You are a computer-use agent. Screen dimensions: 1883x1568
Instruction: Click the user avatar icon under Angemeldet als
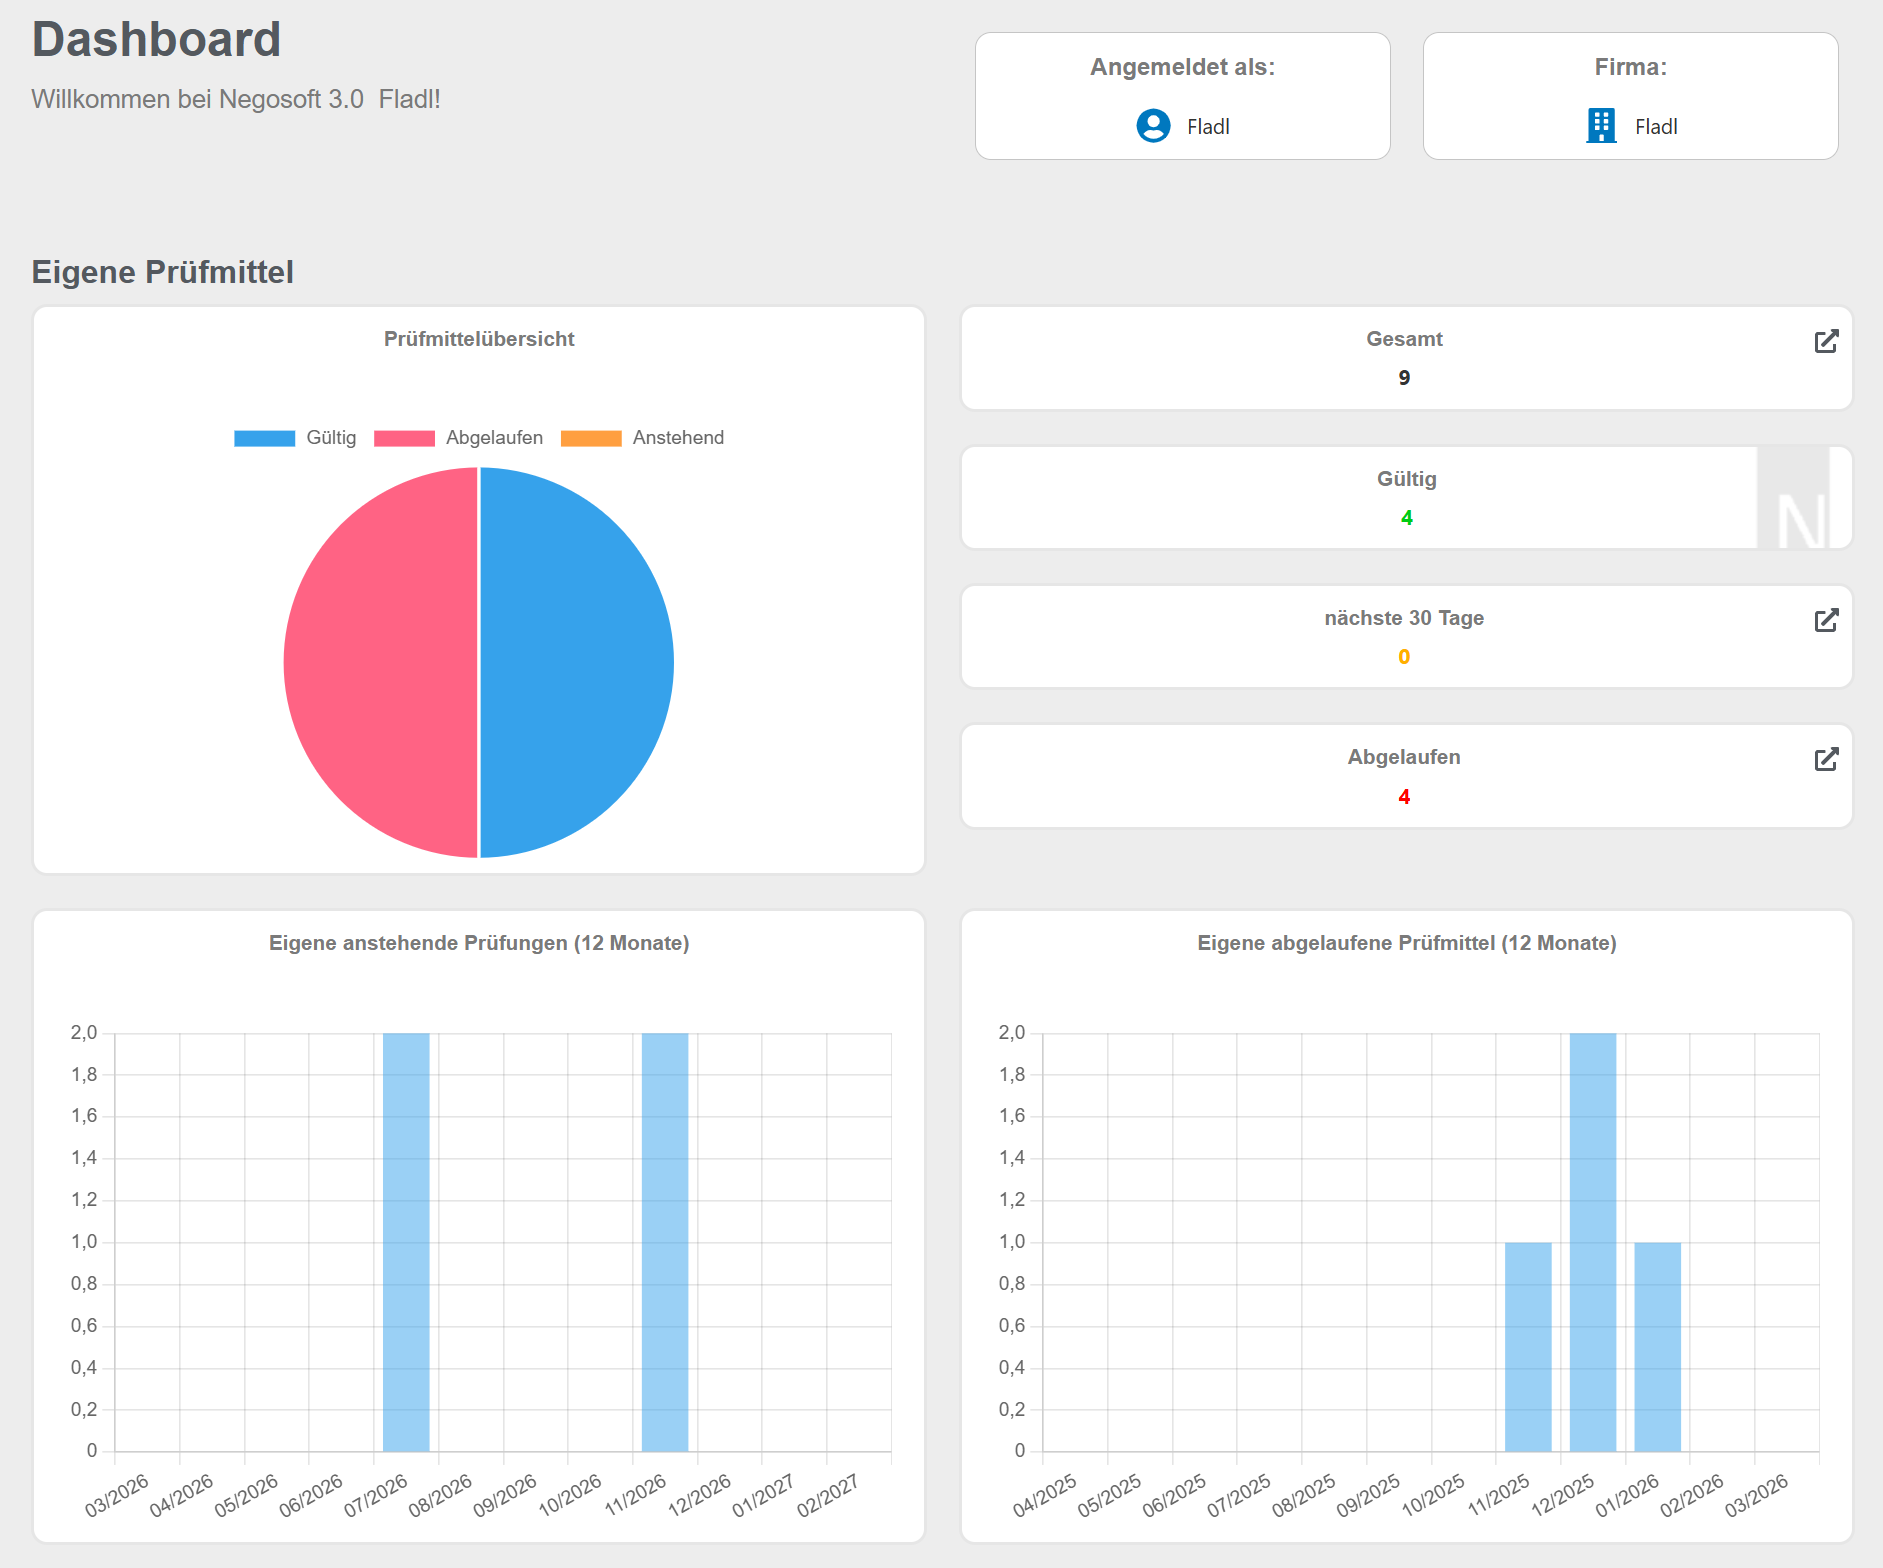coord(1153,126)
